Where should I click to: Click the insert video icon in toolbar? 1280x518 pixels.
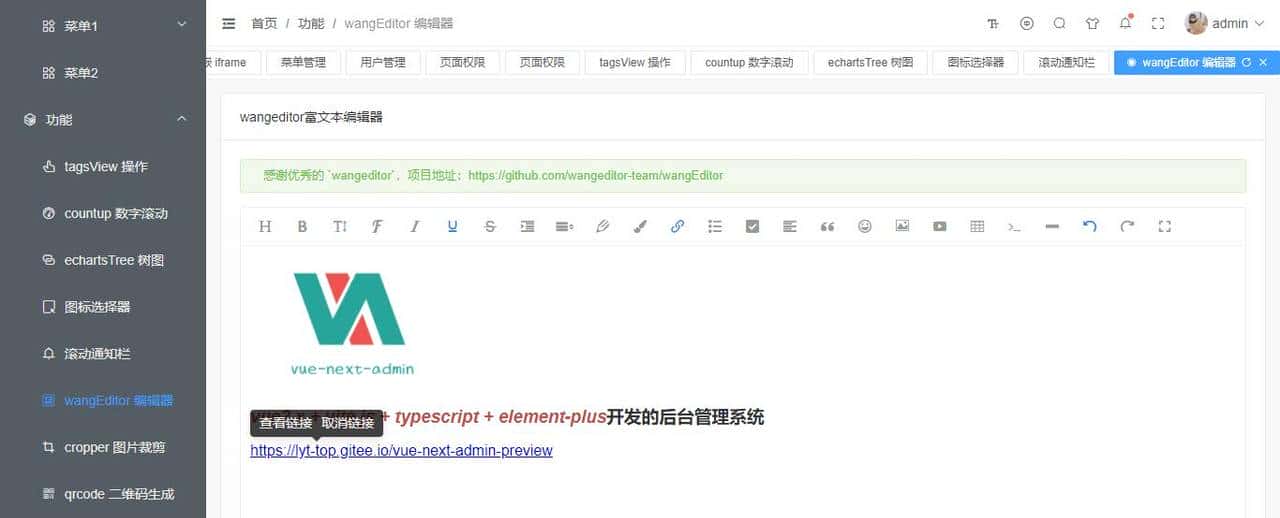[940, 227]
